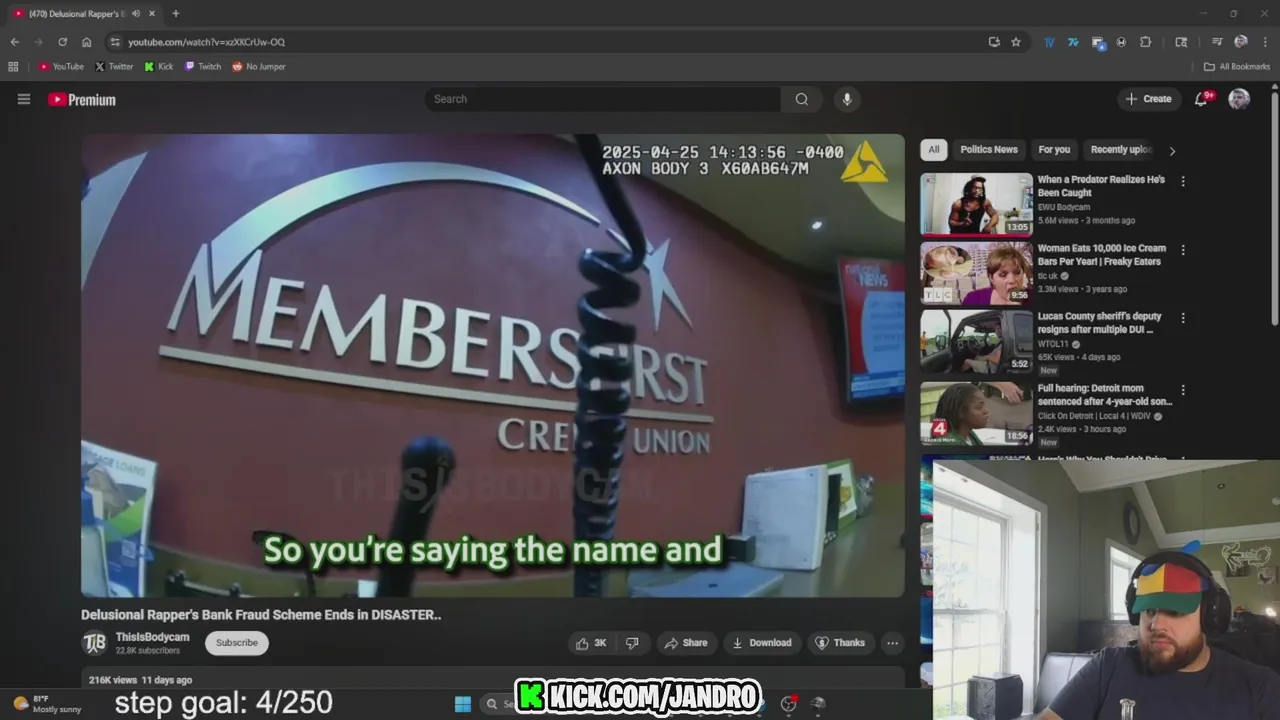
Task: Go back with browser back arrow
Action: pyautogui.click(x=15, y=42)
